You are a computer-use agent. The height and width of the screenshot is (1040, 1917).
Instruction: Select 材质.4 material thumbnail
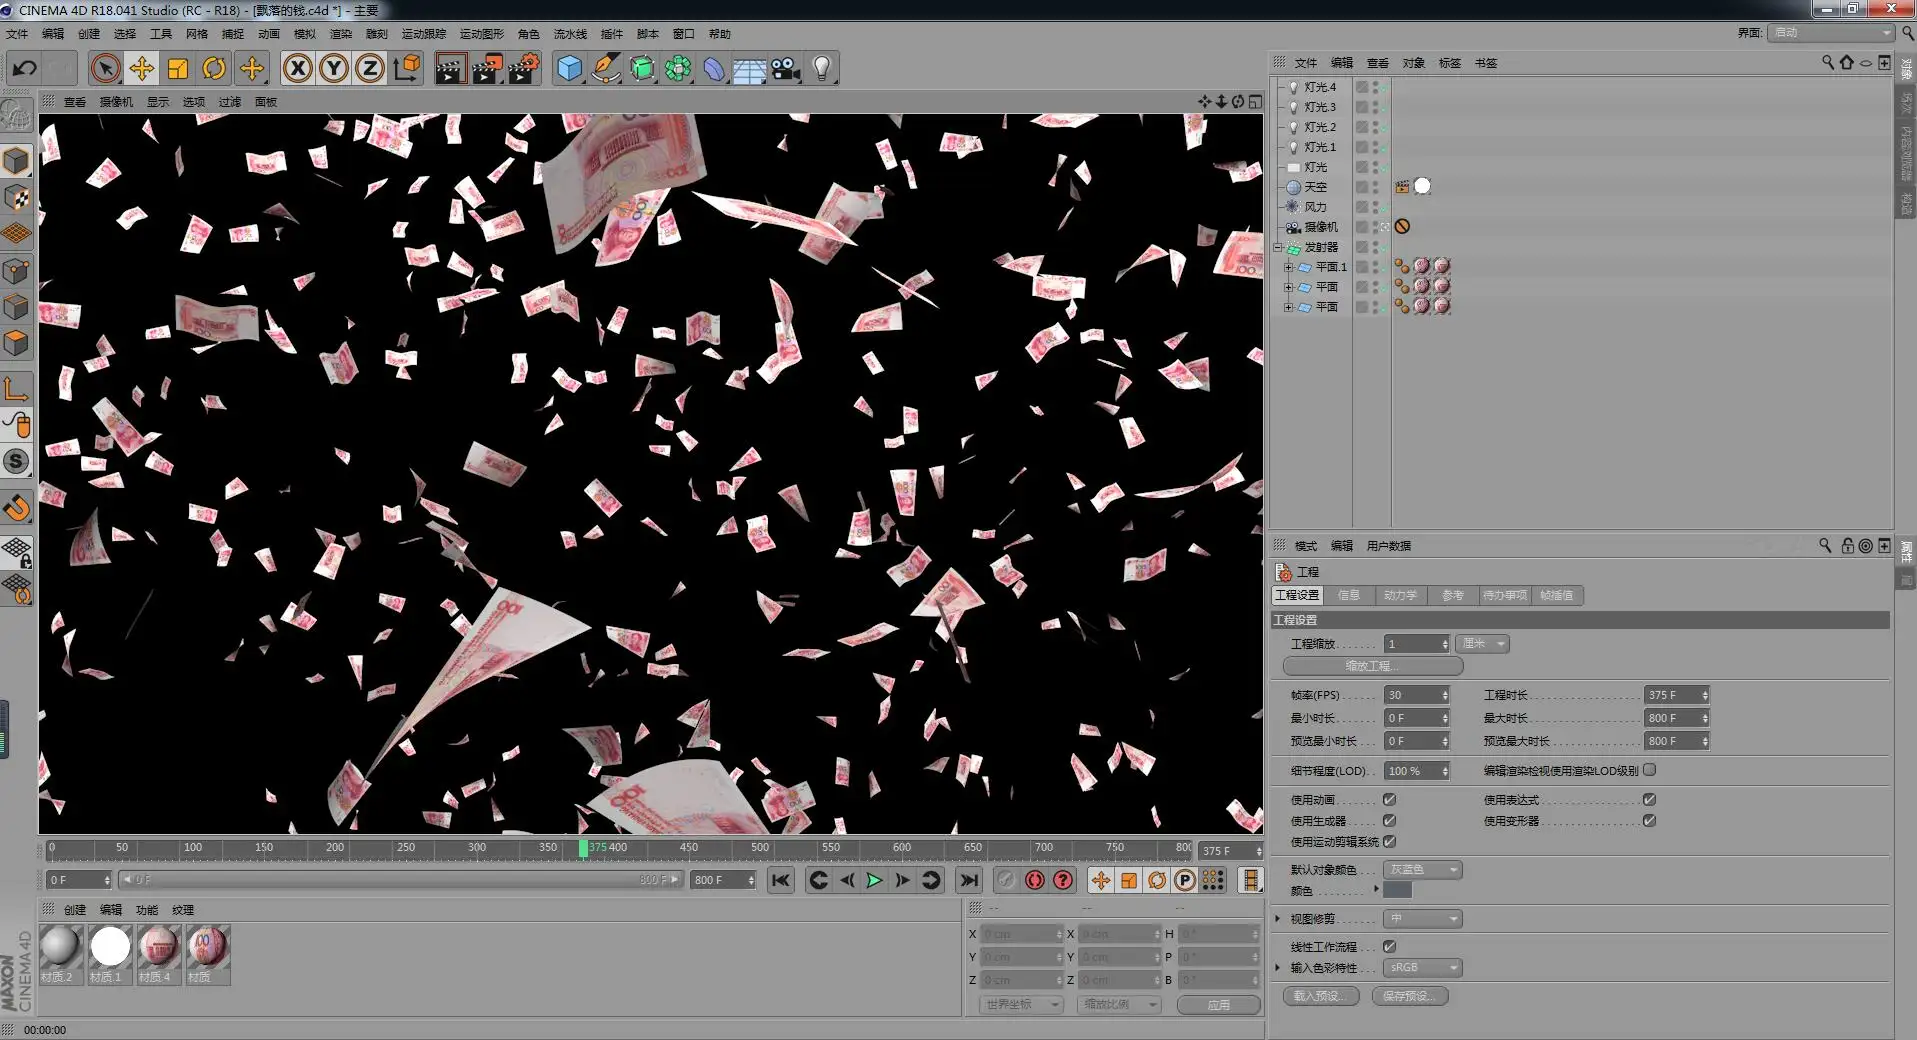158,946
